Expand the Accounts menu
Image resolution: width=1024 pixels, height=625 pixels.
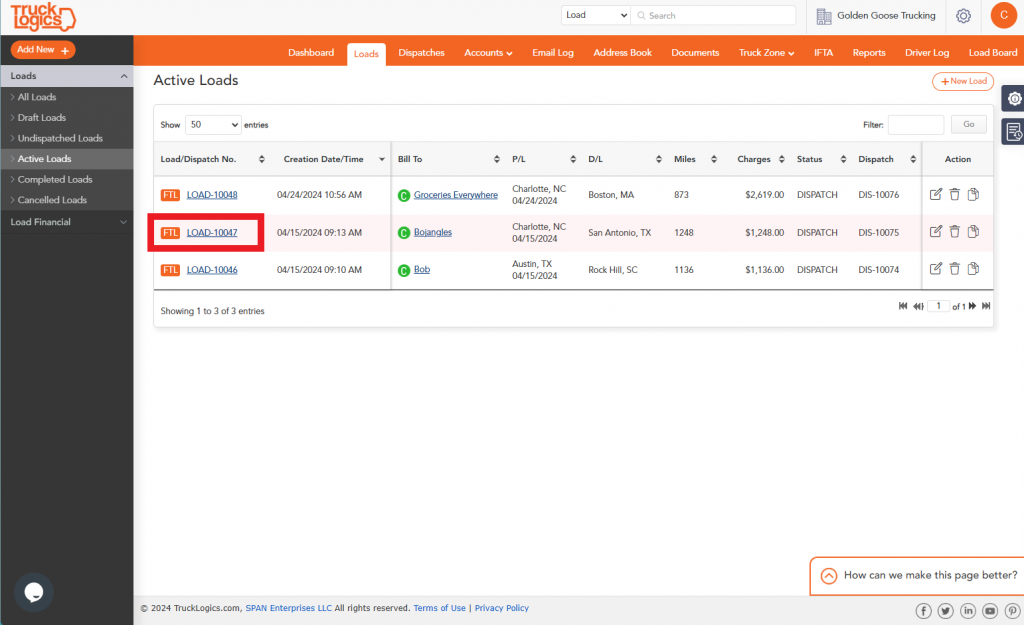point(488,53)
